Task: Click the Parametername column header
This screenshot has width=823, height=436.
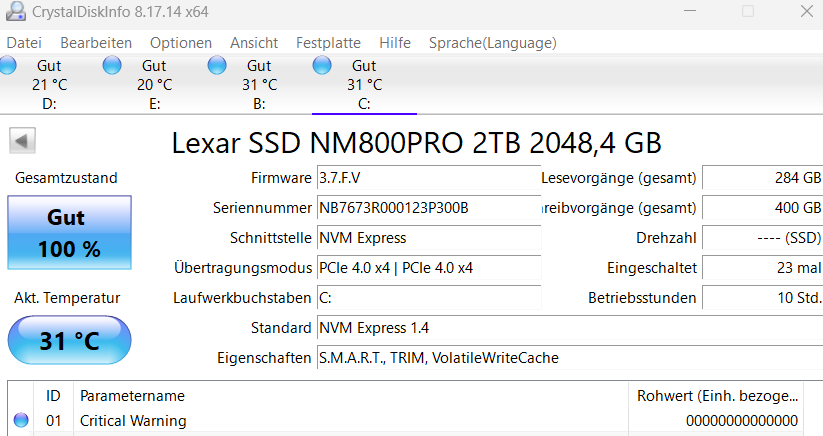Action: 351,396
